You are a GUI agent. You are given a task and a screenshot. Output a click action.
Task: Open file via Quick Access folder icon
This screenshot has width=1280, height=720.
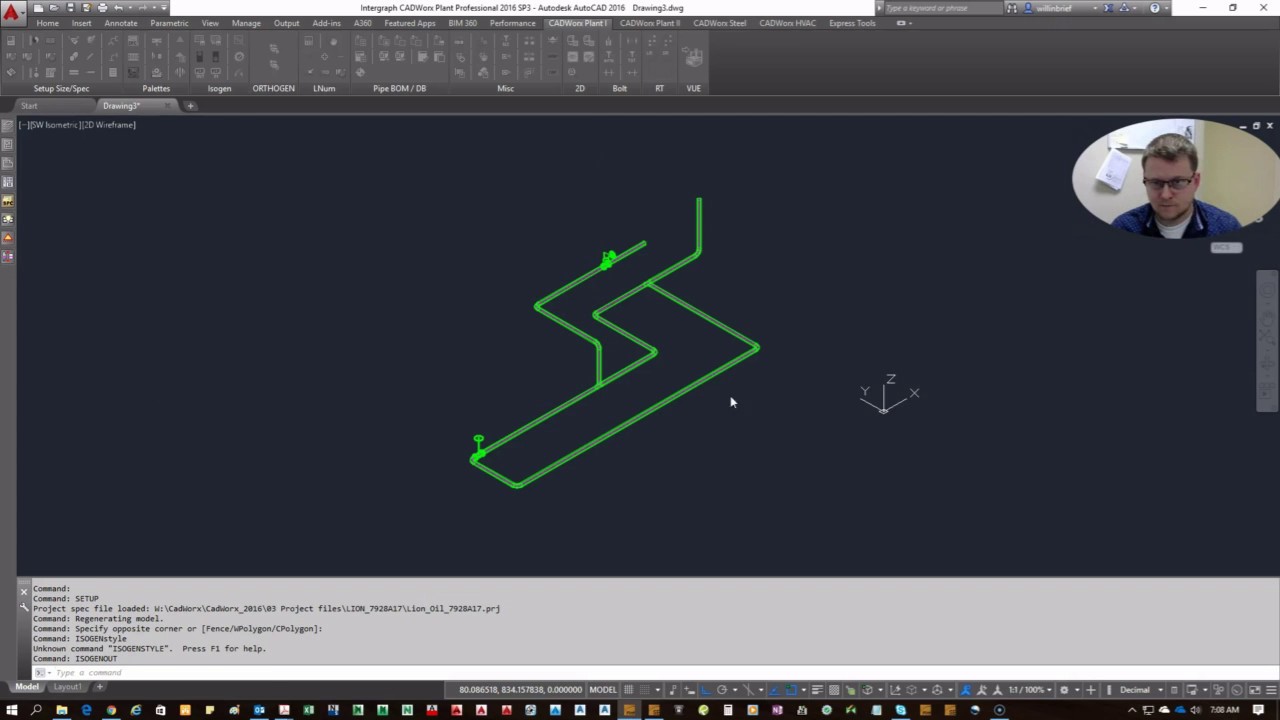(x=54, y=8)
